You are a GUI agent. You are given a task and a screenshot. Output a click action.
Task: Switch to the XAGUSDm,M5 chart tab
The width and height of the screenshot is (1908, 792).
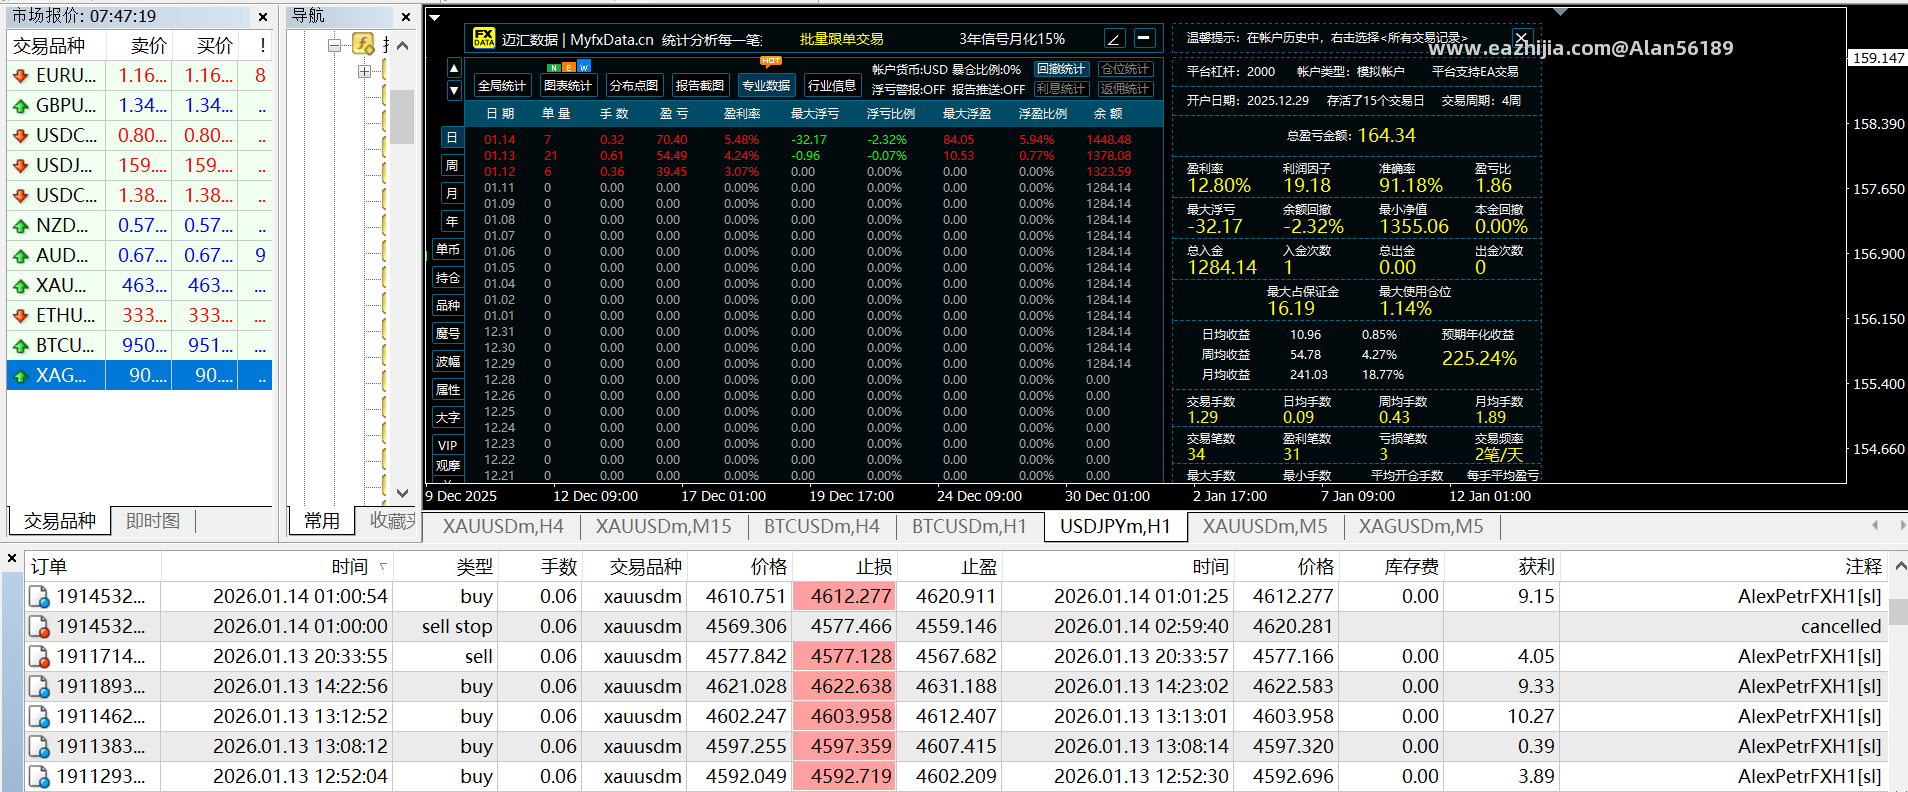(x=1421, y=526)
